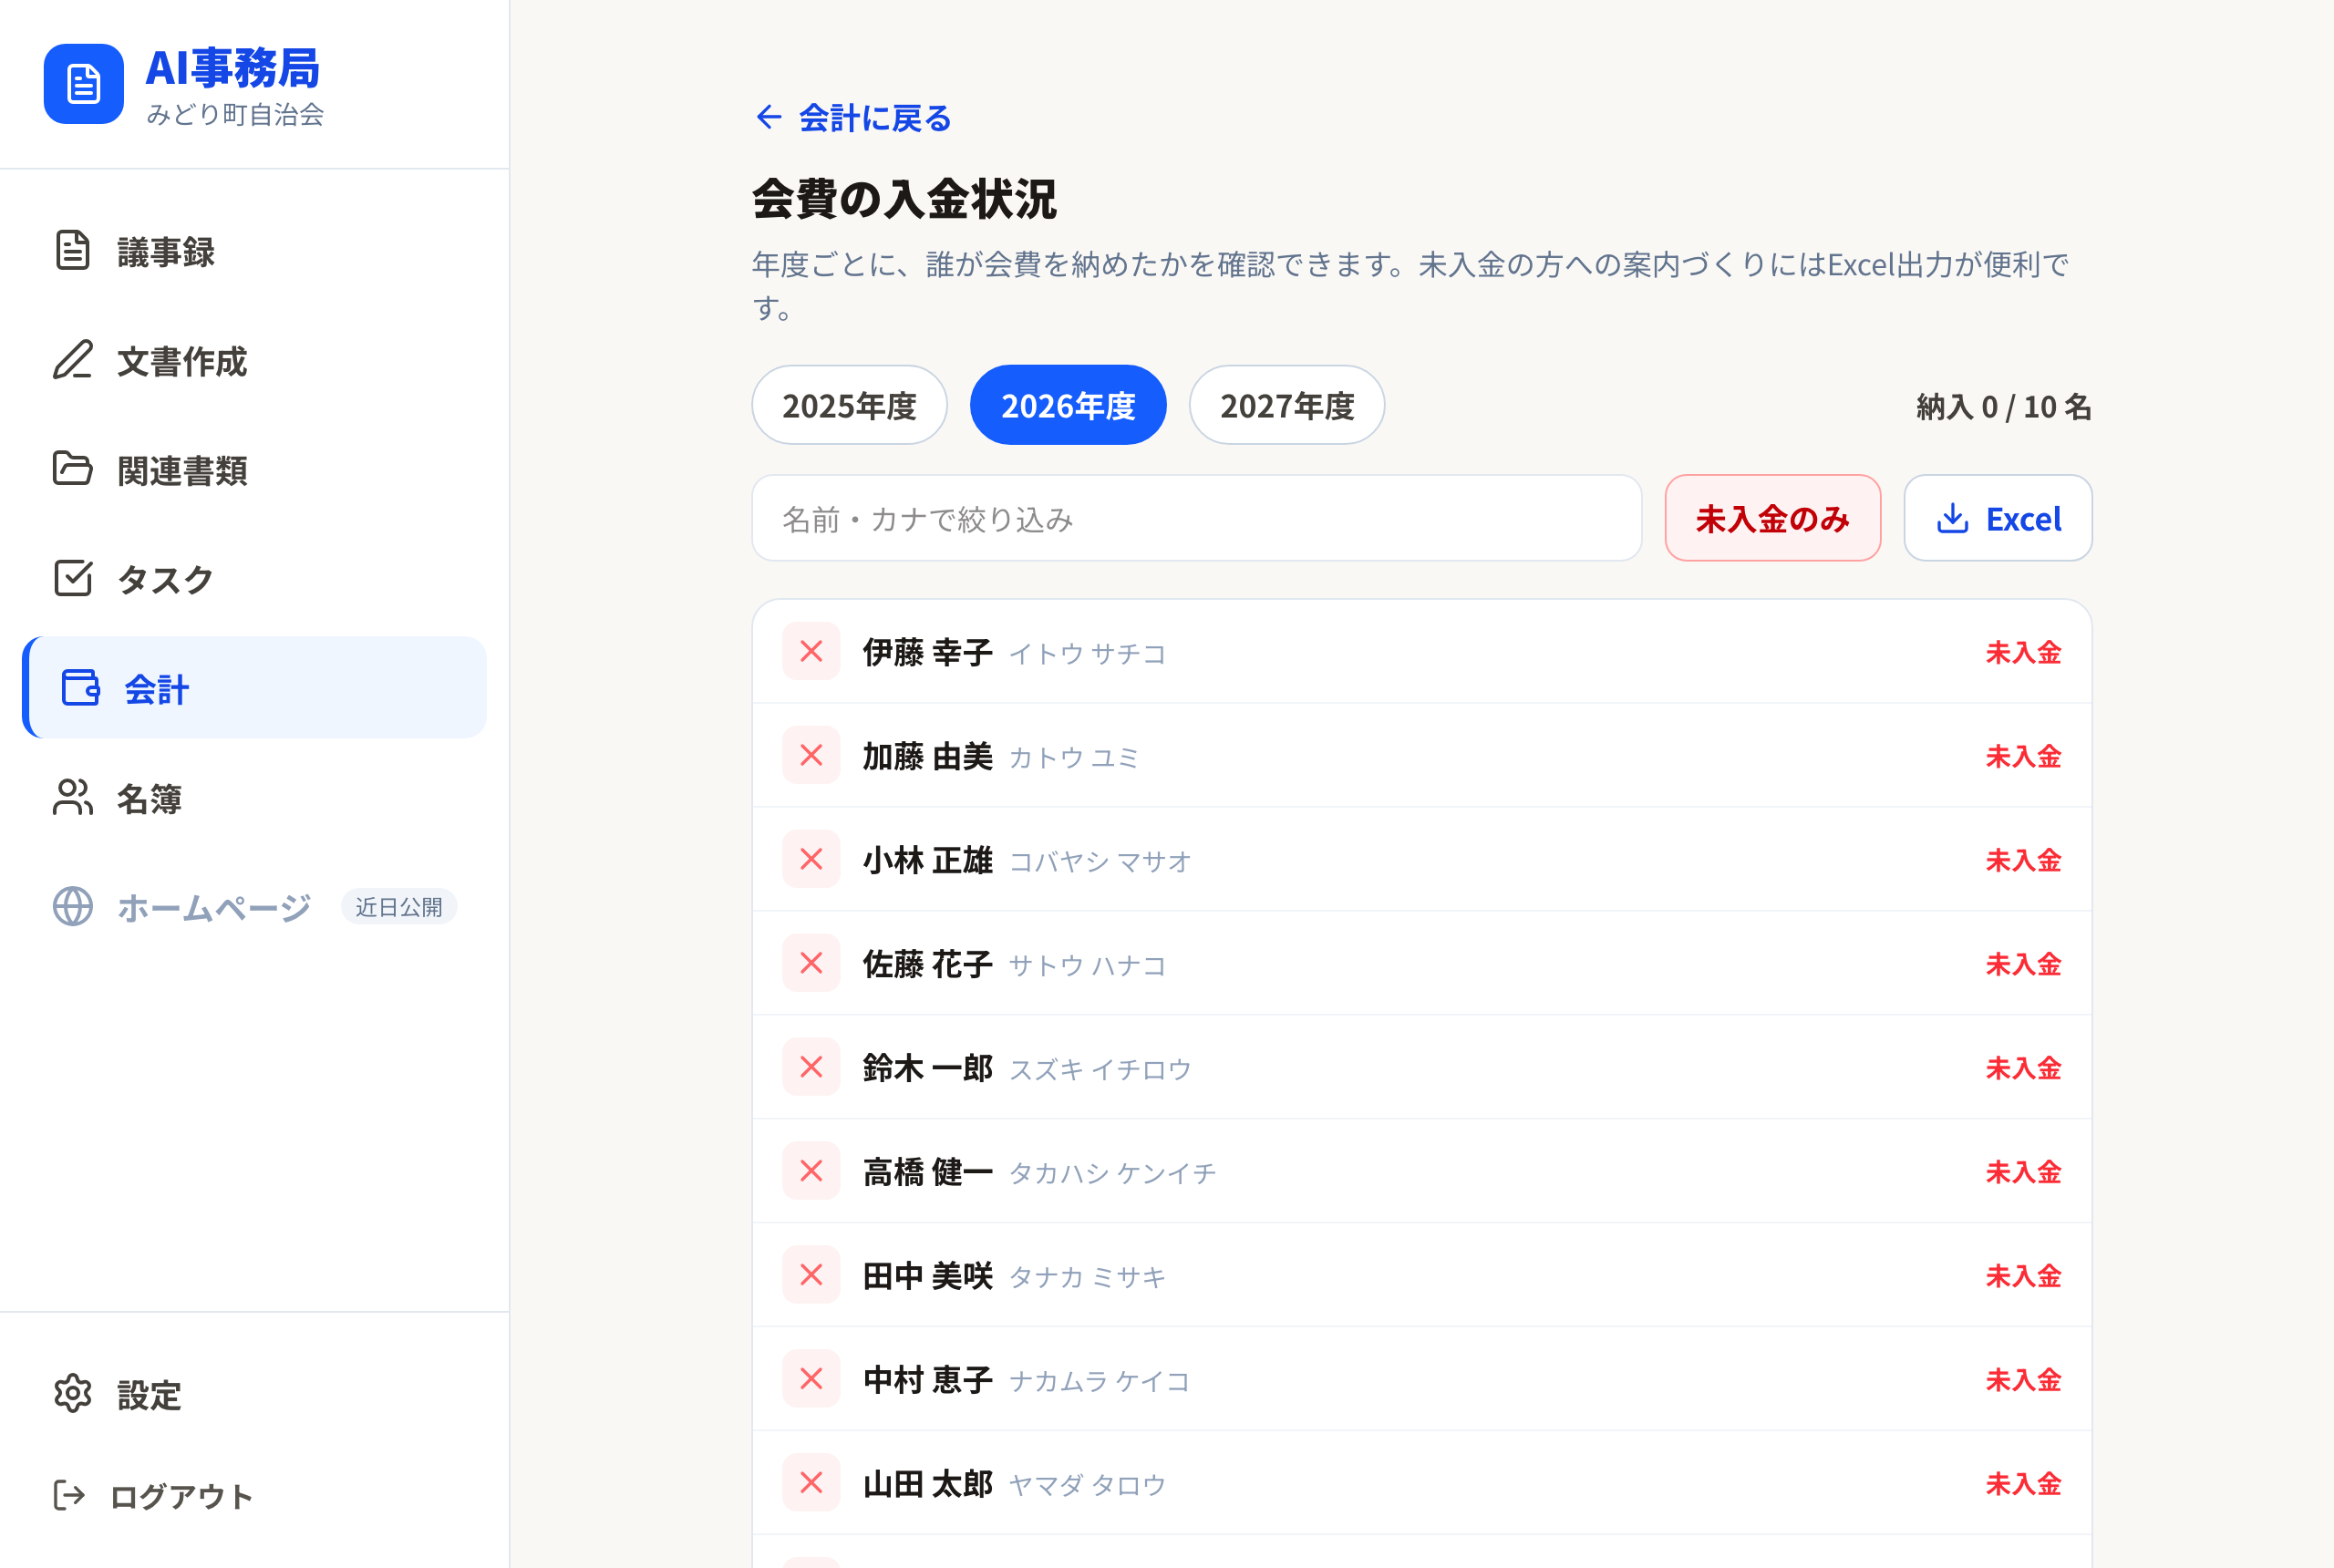Screen dimensions: 2334x1568
Task: Toggle payment mark for 佐藤 花子
Action: pyautogui.click(x=811, y=963)
